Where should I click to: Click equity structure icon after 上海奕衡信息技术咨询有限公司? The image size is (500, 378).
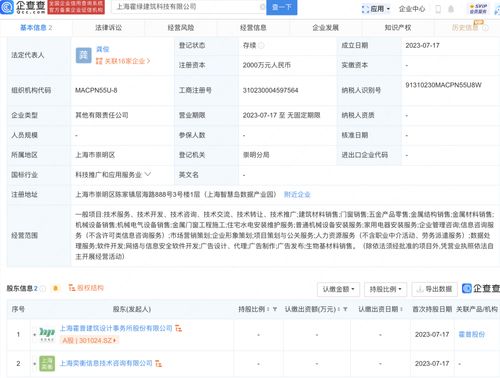tap(158, 363)
